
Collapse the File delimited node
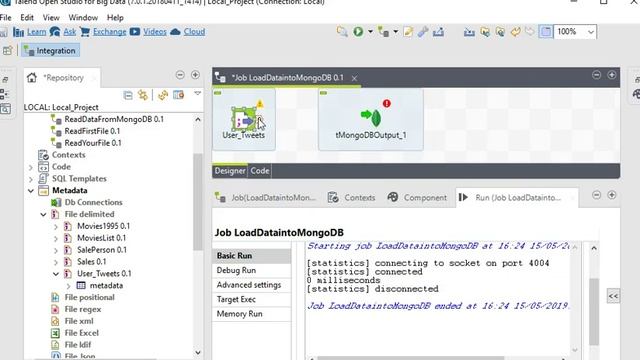[x=43, y=214]
